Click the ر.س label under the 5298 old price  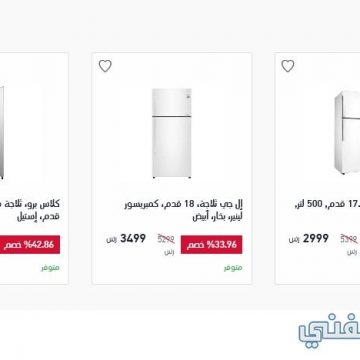pyautogui.click(x=169, y=252)
